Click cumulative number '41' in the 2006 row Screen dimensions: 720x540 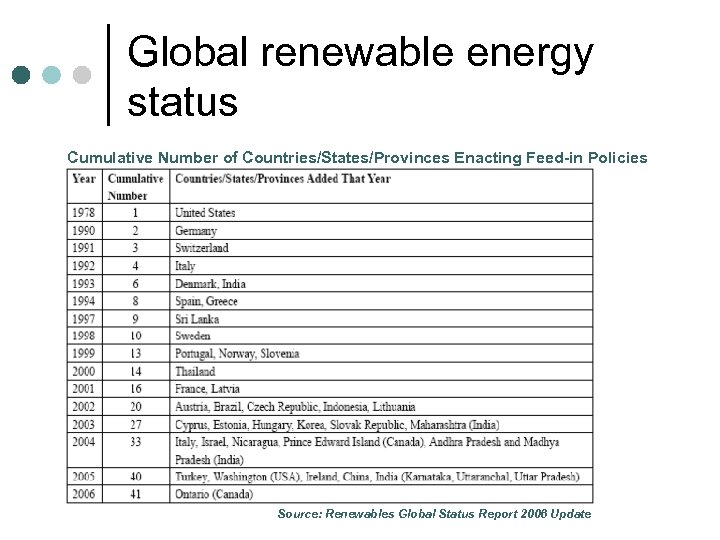click(135, 495)
